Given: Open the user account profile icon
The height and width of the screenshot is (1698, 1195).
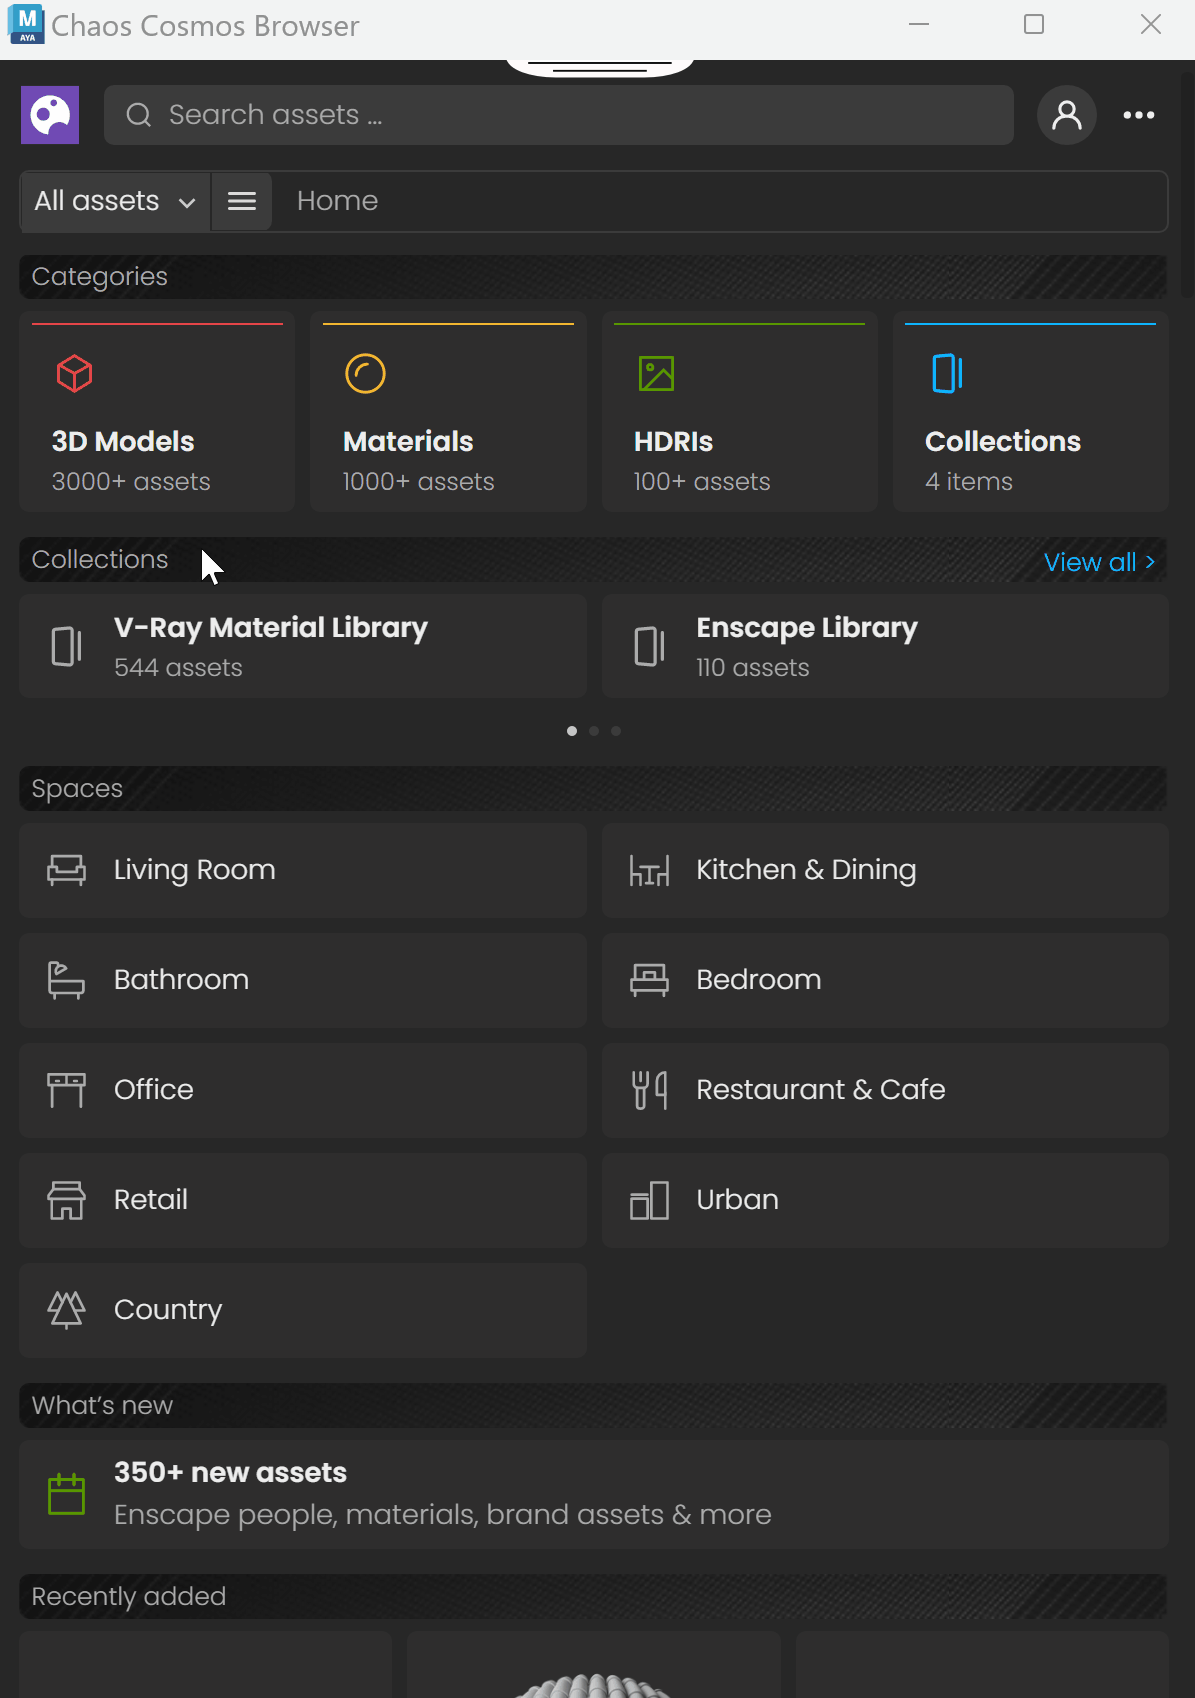Looking at the screenshot, I should 1067,115.
